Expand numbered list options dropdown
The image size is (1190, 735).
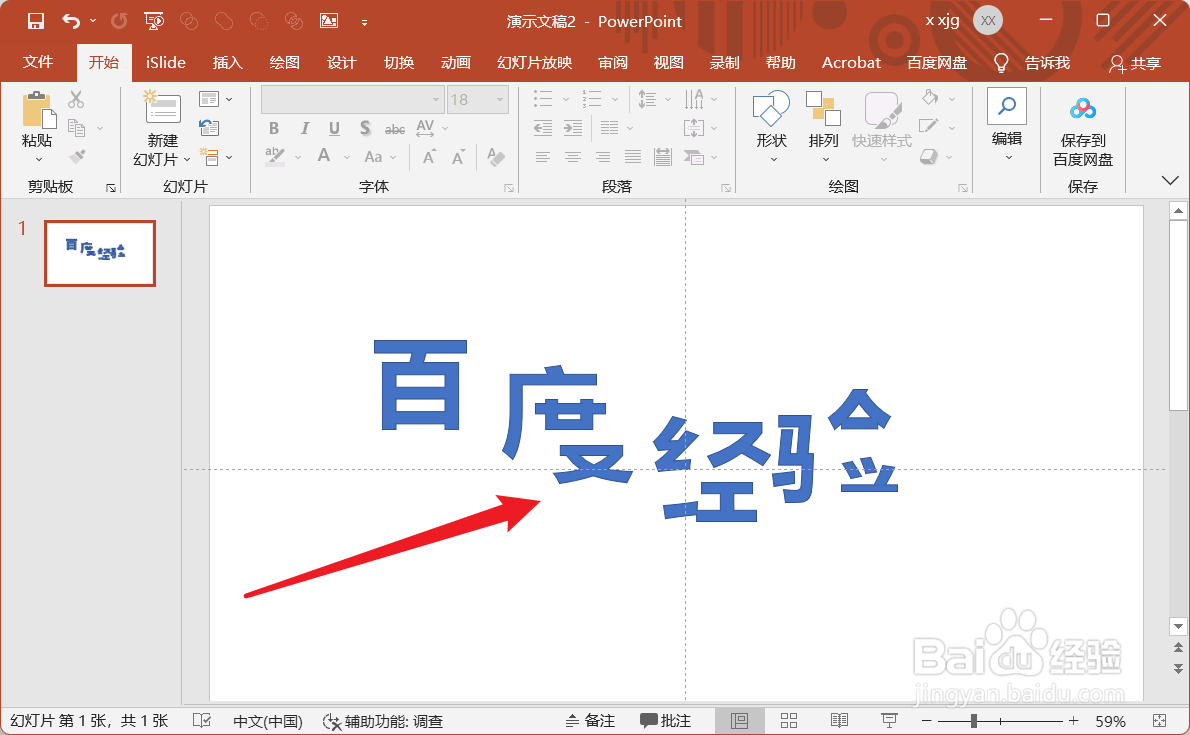(x=615, y=99)
